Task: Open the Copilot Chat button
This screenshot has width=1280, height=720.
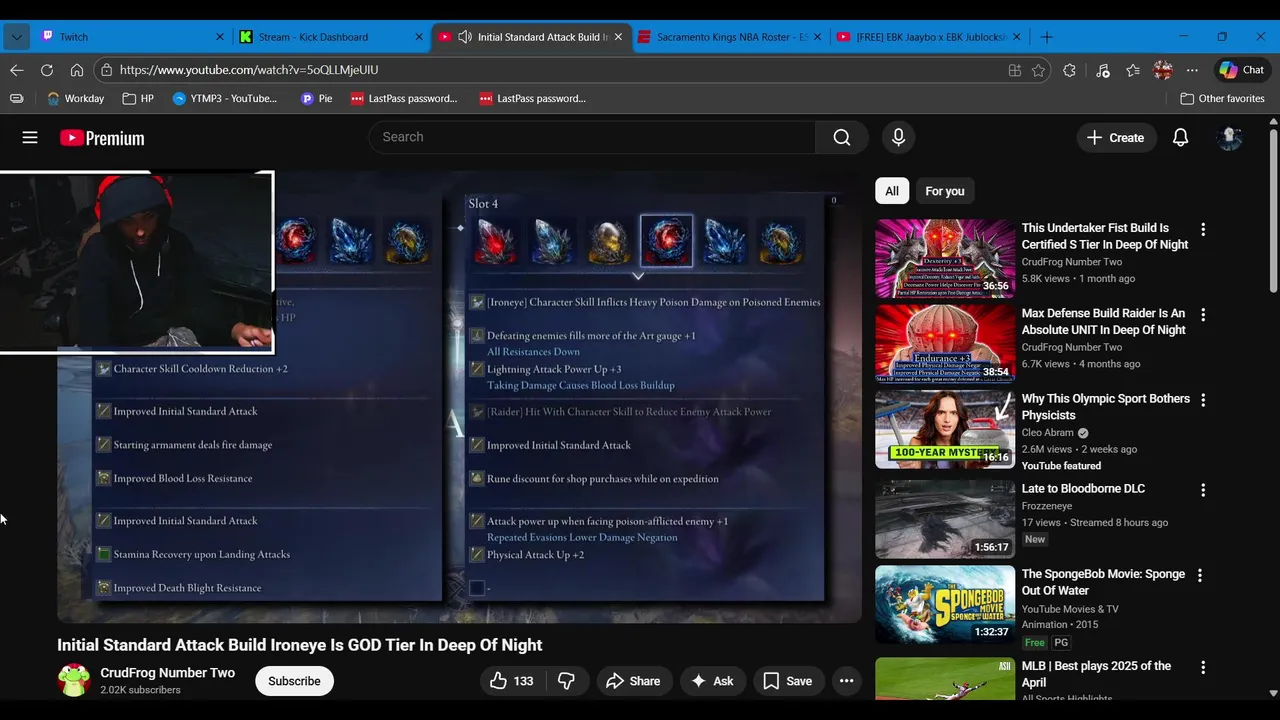Action: click(1242, 70)
